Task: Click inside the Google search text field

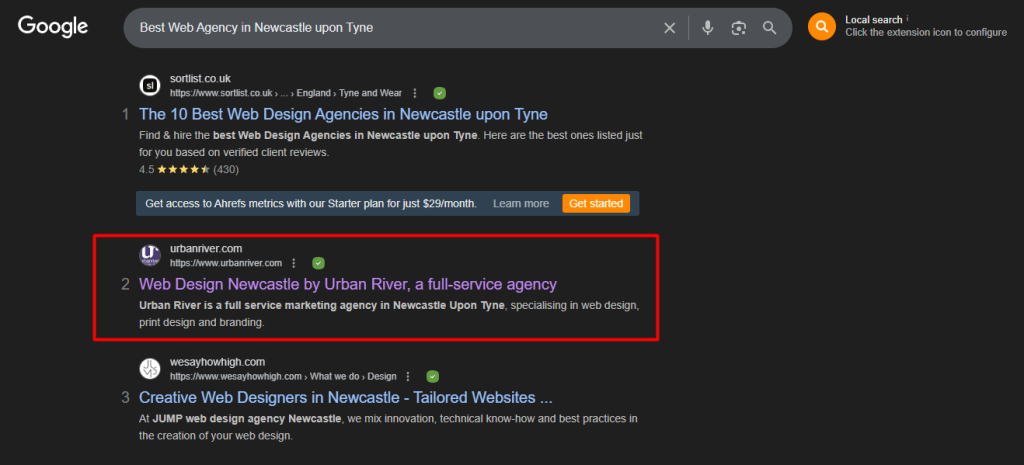Action: (390, 28)
